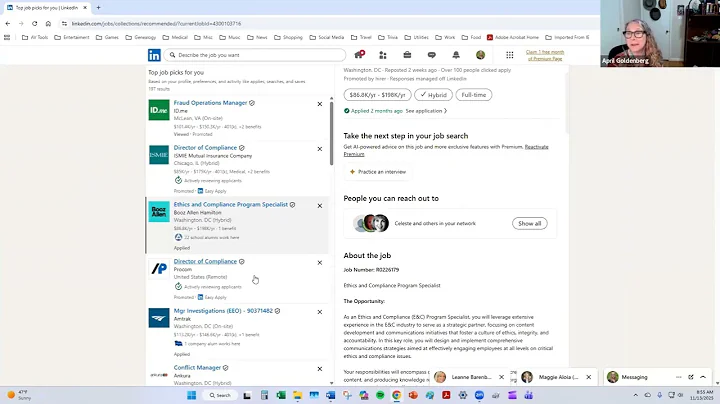720x404 pixels.
Task: Focus the 'Describe the job you want' search box
Action: (255, 55)
